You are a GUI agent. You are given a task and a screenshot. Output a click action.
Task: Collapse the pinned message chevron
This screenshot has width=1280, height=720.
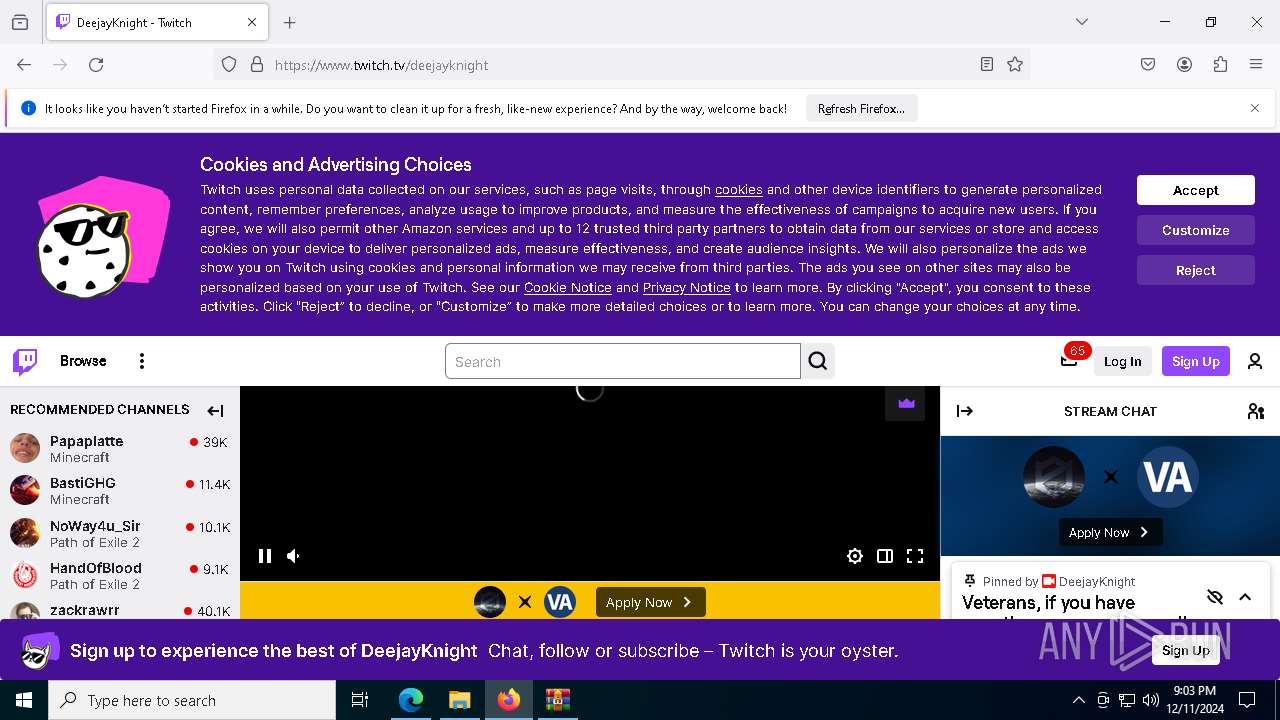click(x=1245, y=597)
